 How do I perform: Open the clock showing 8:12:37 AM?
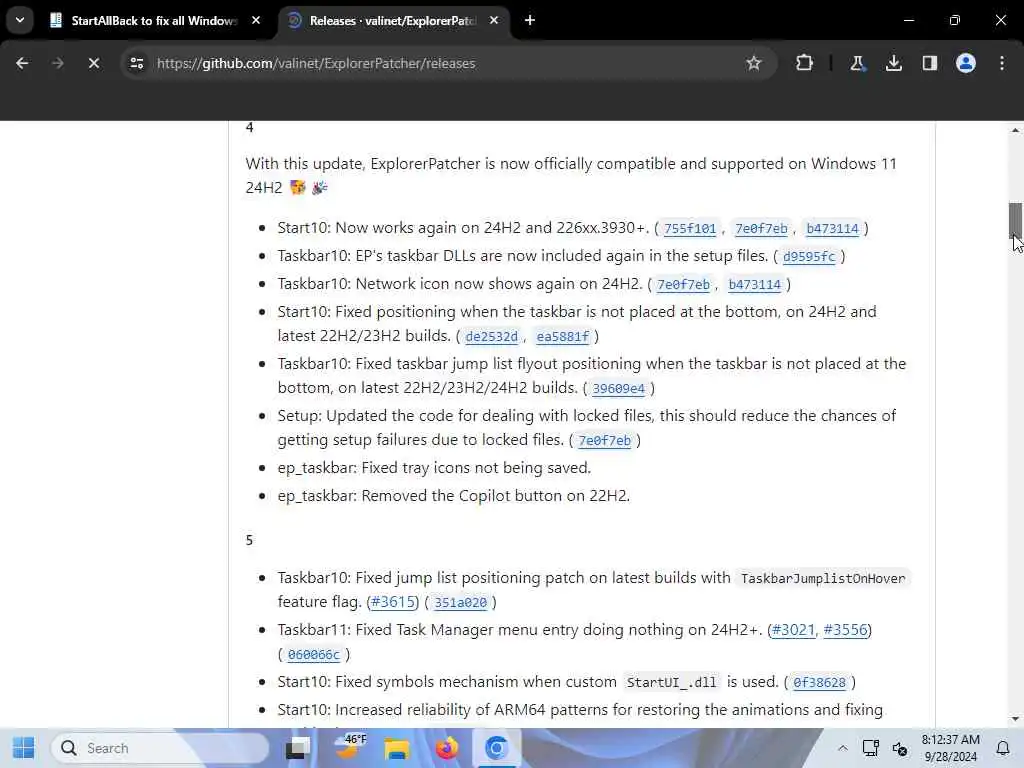point(950,748)
